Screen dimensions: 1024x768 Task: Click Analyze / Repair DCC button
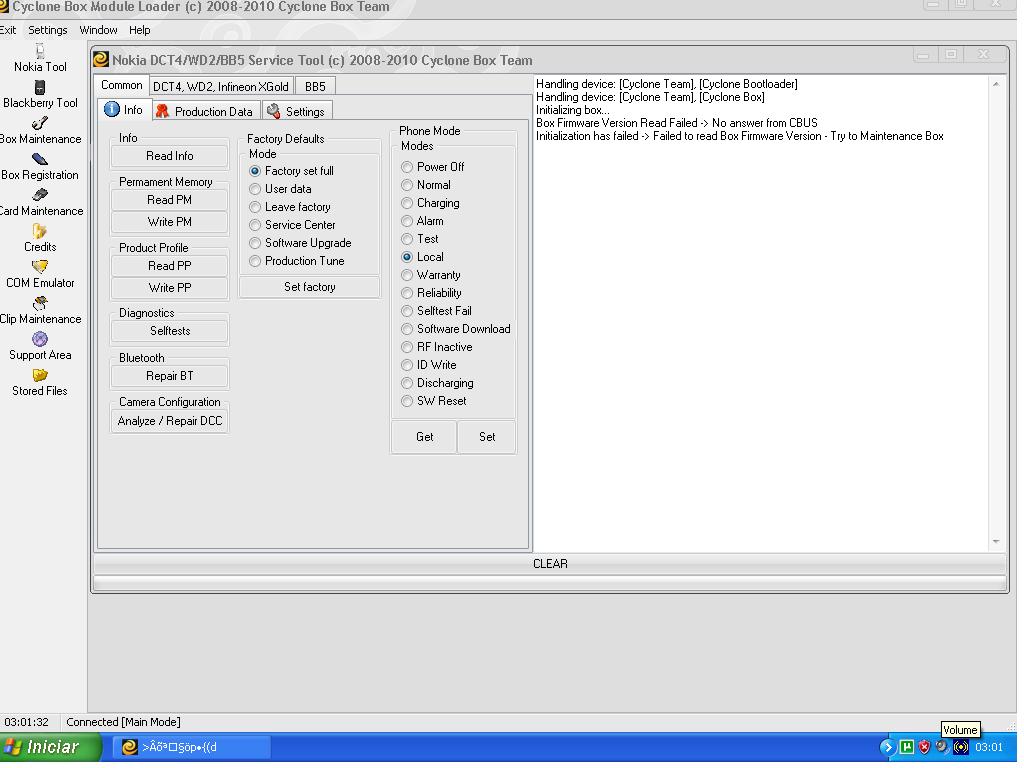[x=170, y=421]
